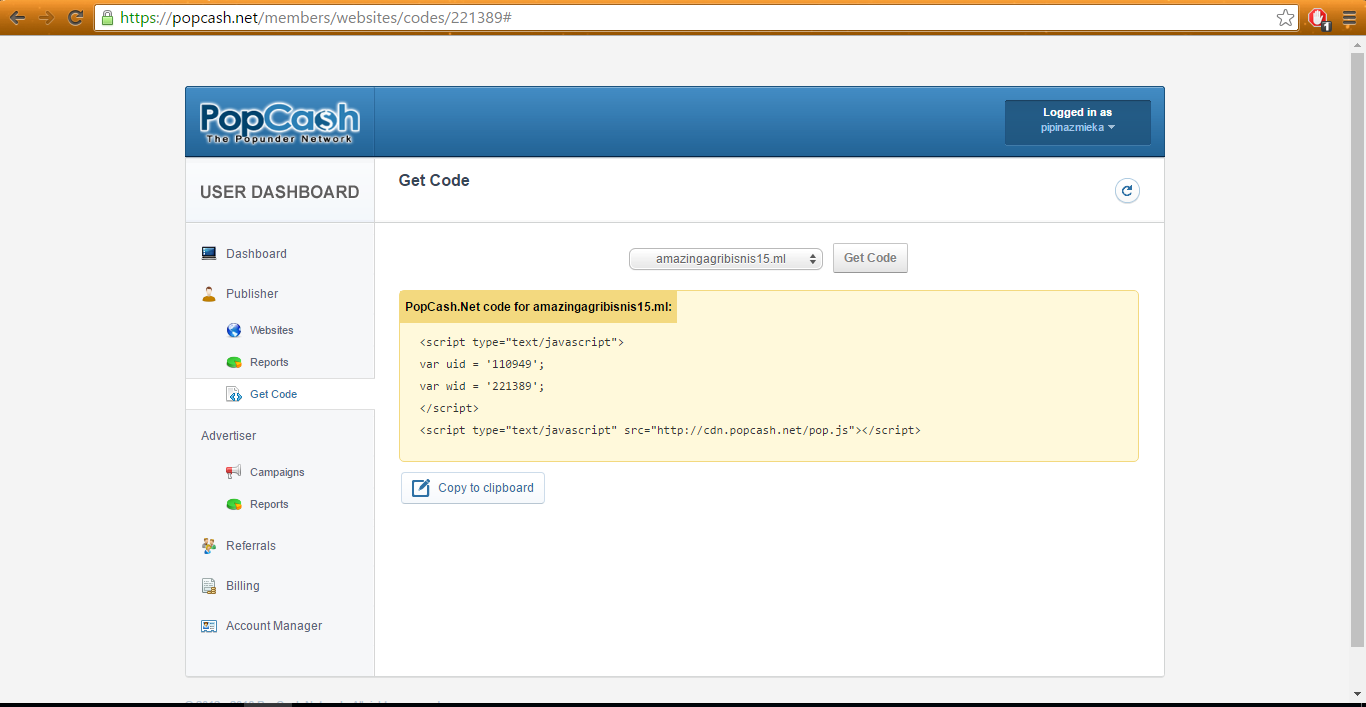Click the Campaigns megaphone icon
Screen dimensions: 1366x707
point(234,472)
